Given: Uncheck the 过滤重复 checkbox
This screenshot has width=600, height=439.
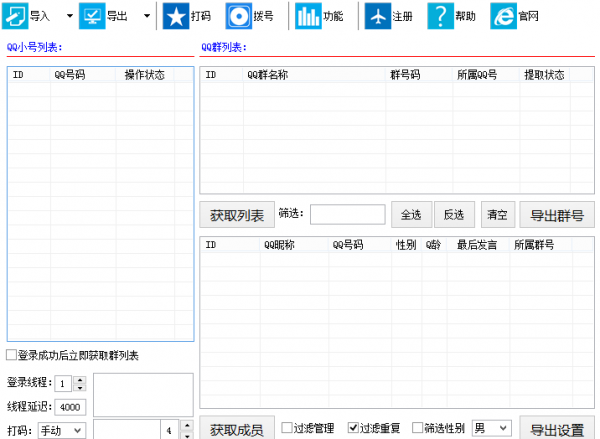Looking at the screenshot, I should (353, 427).
